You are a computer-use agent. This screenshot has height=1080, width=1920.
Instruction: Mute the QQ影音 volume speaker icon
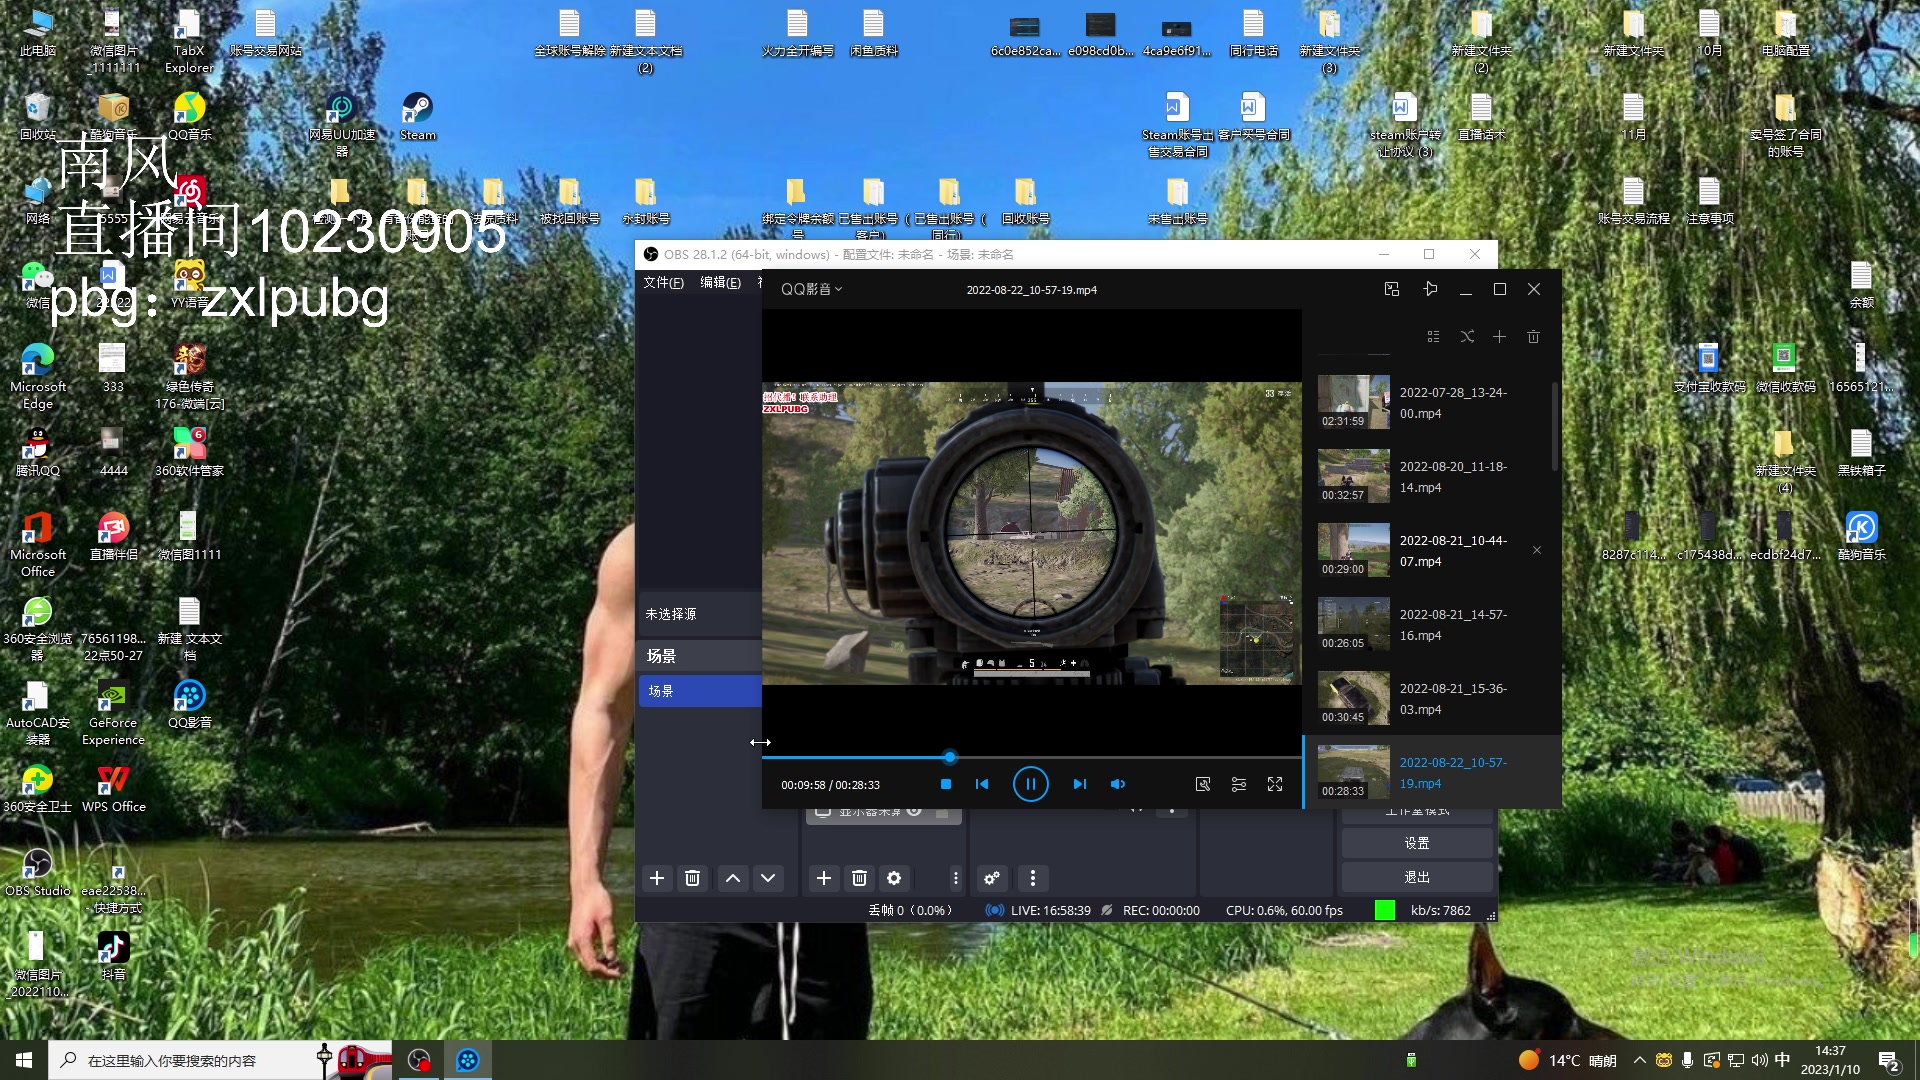point(1118,784)
